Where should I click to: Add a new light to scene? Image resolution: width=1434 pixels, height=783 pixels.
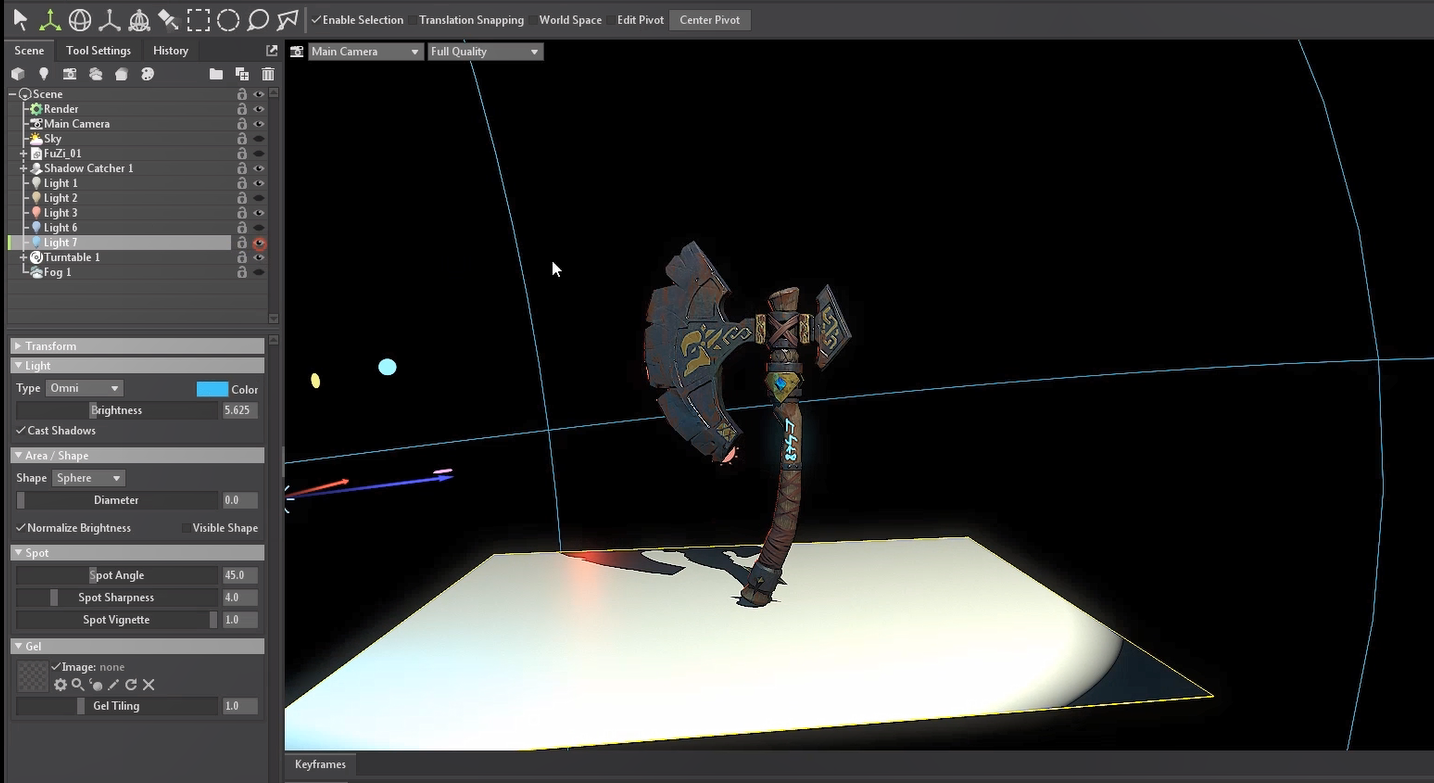(x=43, y=74)
